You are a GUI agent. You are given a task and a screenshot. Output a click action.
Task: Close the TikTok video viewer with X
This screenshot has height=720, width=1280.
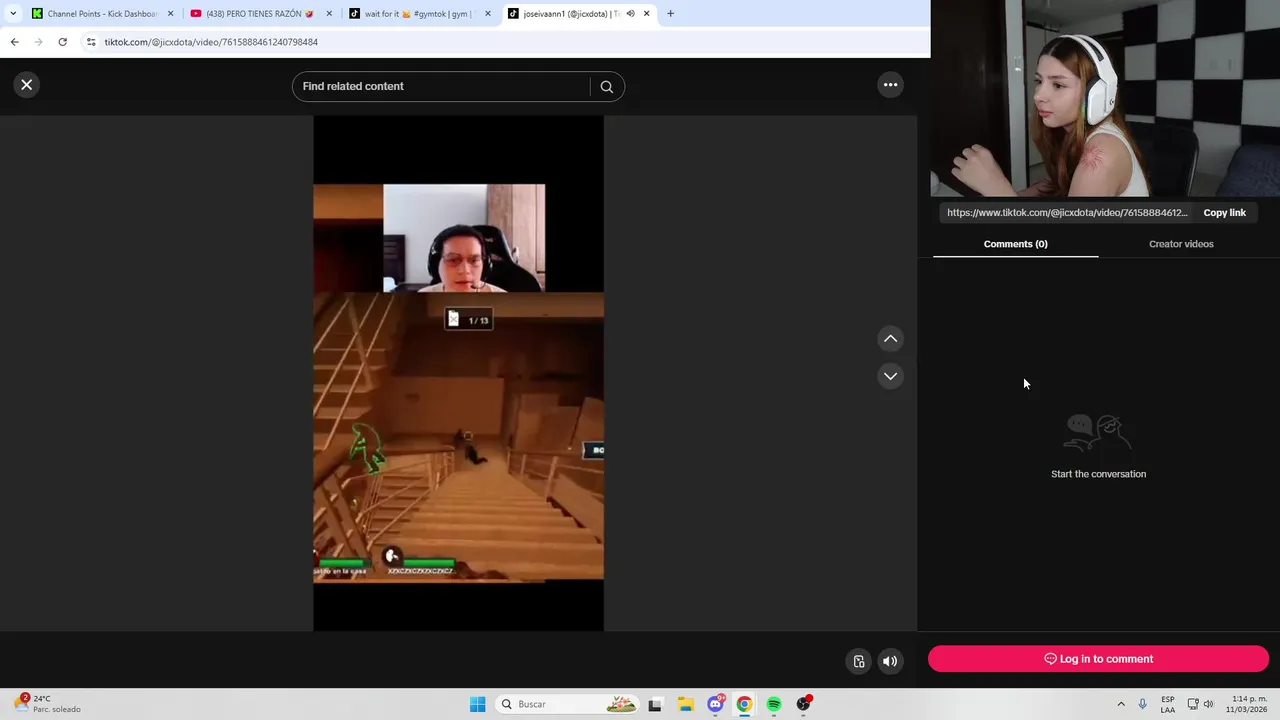click(27, 85)
